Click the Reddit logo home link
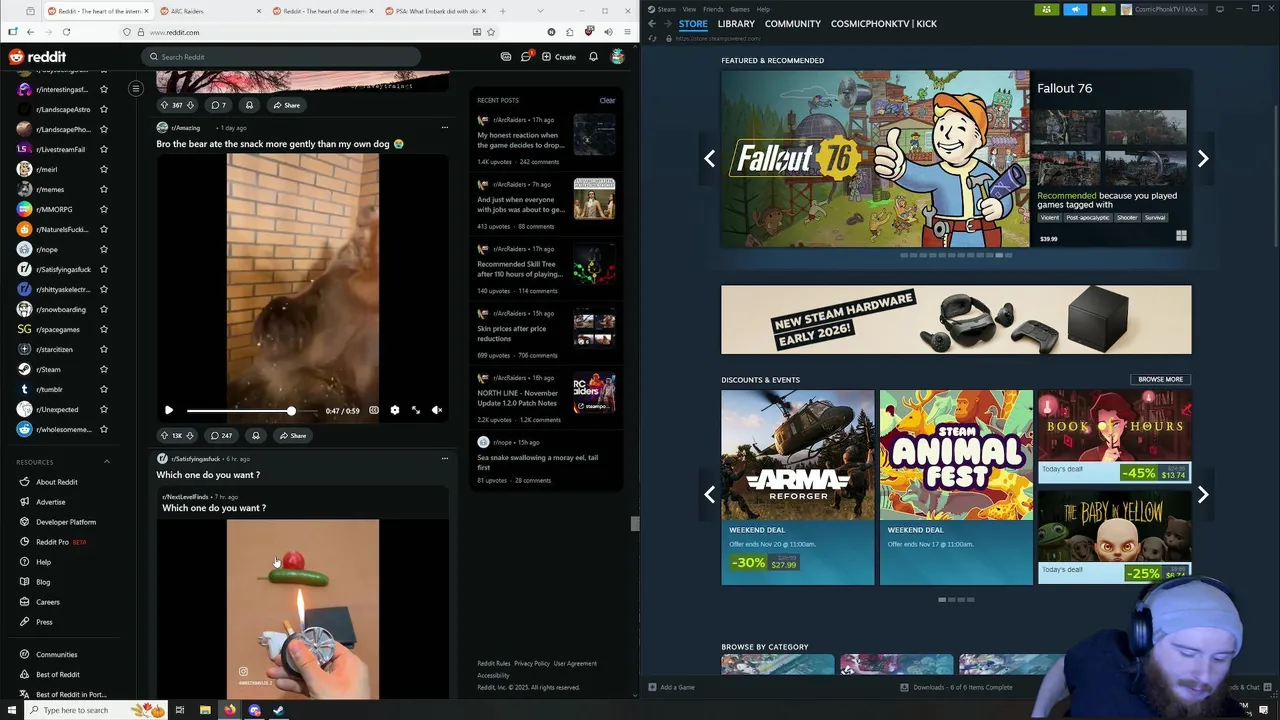The image size is (1280, 720). tap(38, 57)
